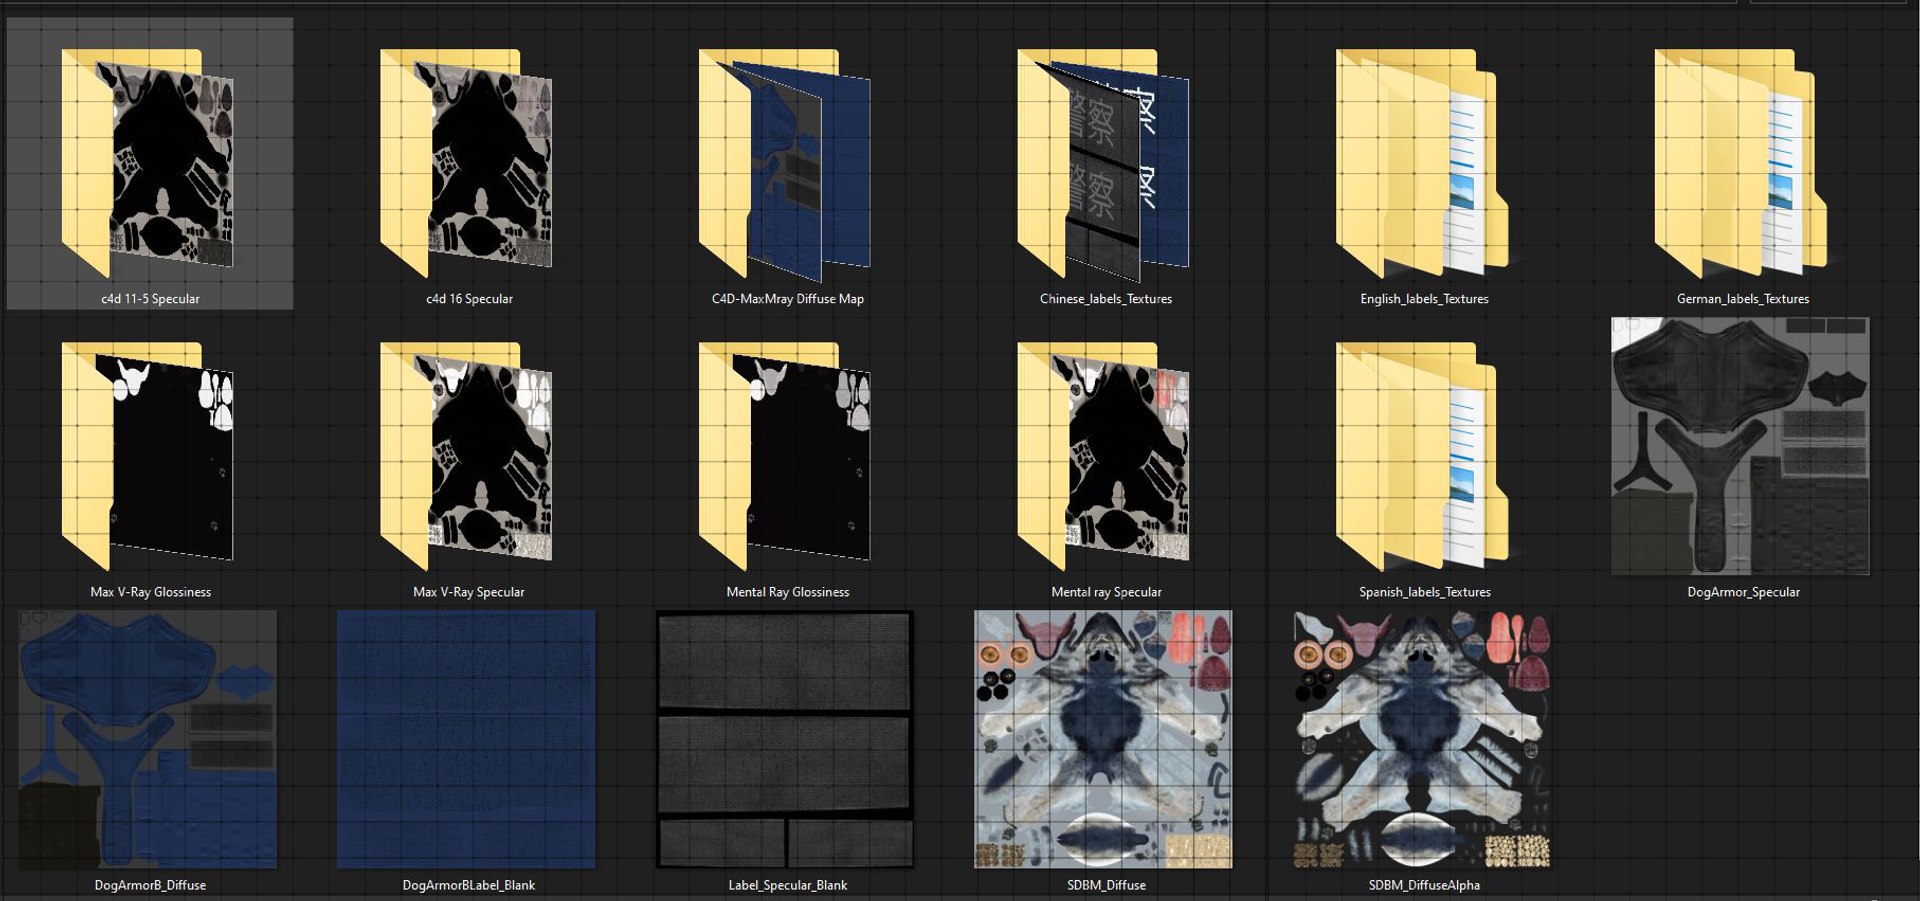Viewport: 1920px width, 901px height.
Task: Open the Mental Ray Glossiness folder
Action: pos(785,457)
